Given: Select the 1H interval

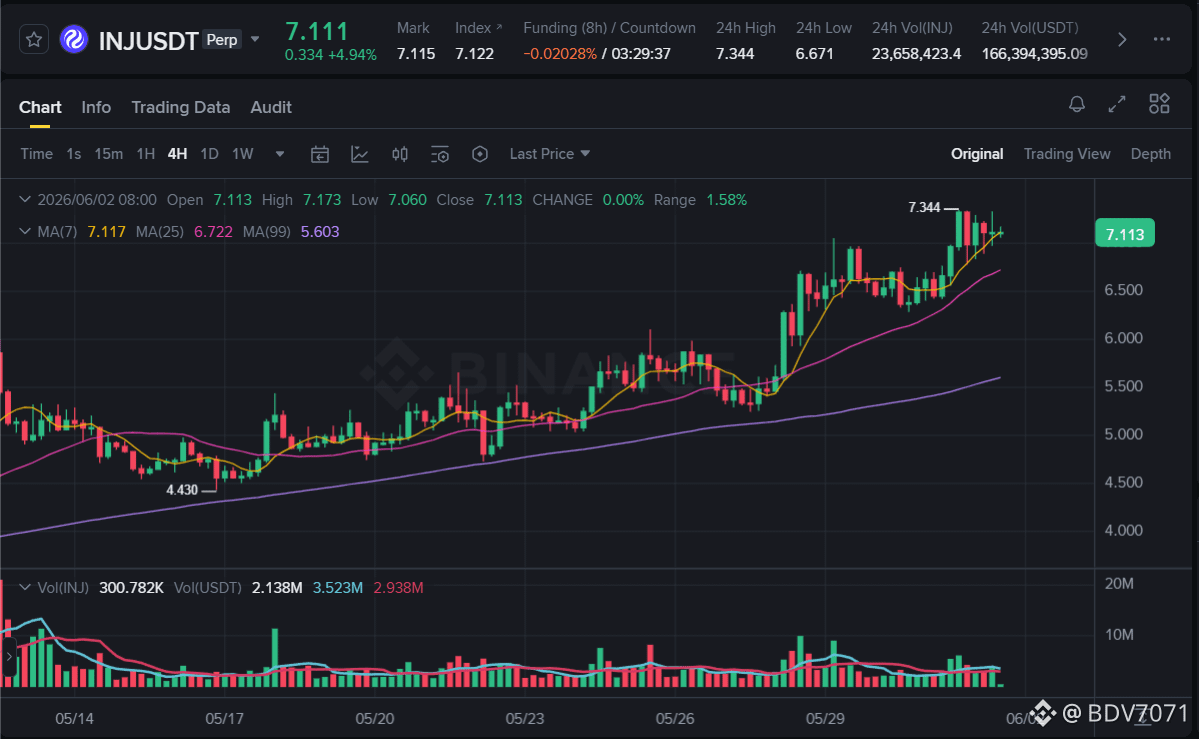Looking at the screenshot, I should click(145, 154).
